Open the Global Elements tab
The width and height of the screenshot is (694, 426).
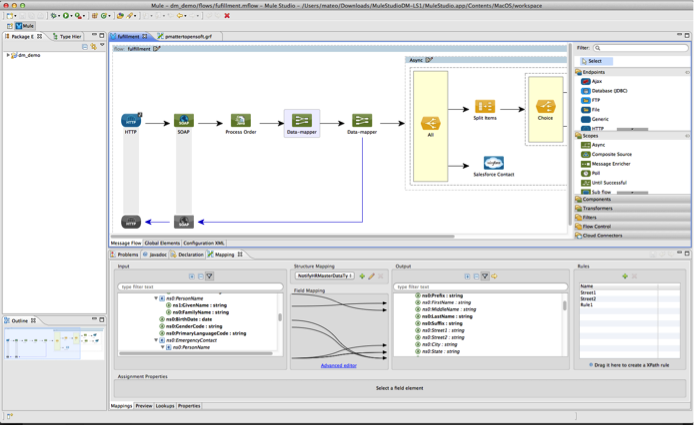162,243
